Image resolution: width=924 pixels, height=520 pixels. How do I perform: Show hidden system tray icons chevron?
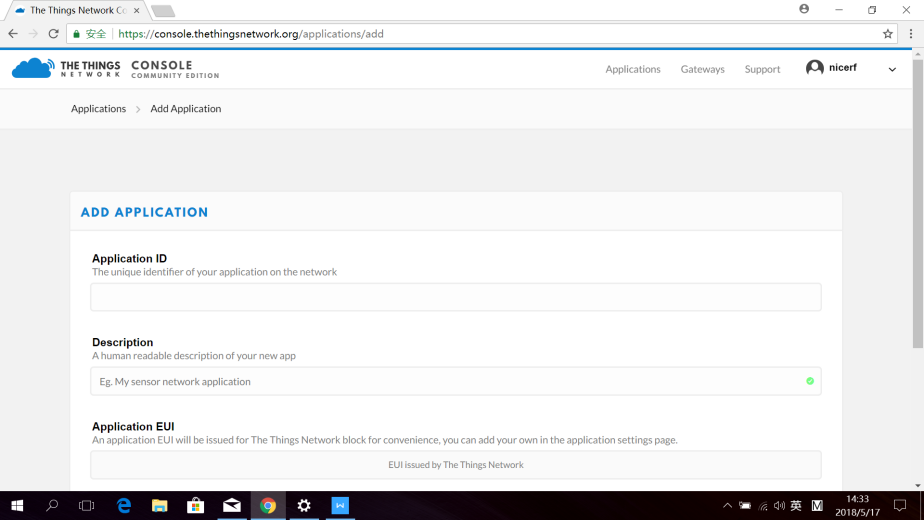(727, 506)
